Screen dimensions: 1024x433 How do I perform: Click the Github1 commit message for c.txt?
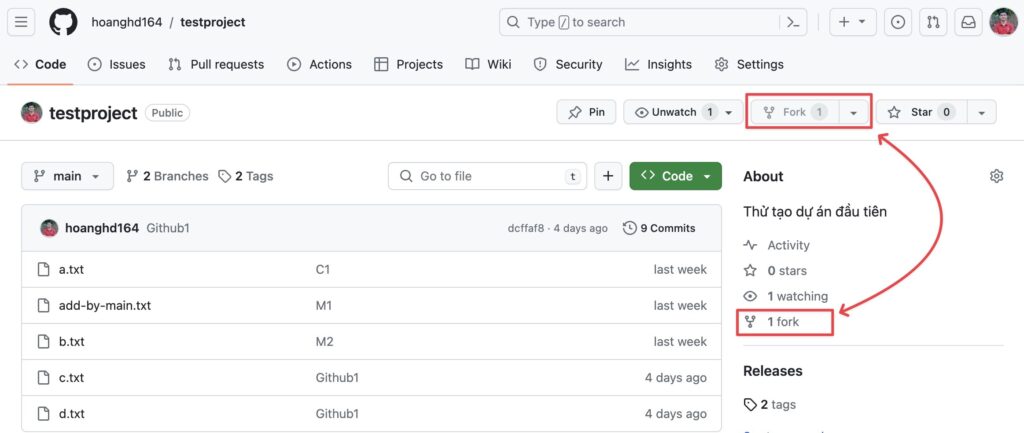click(337, 377)
